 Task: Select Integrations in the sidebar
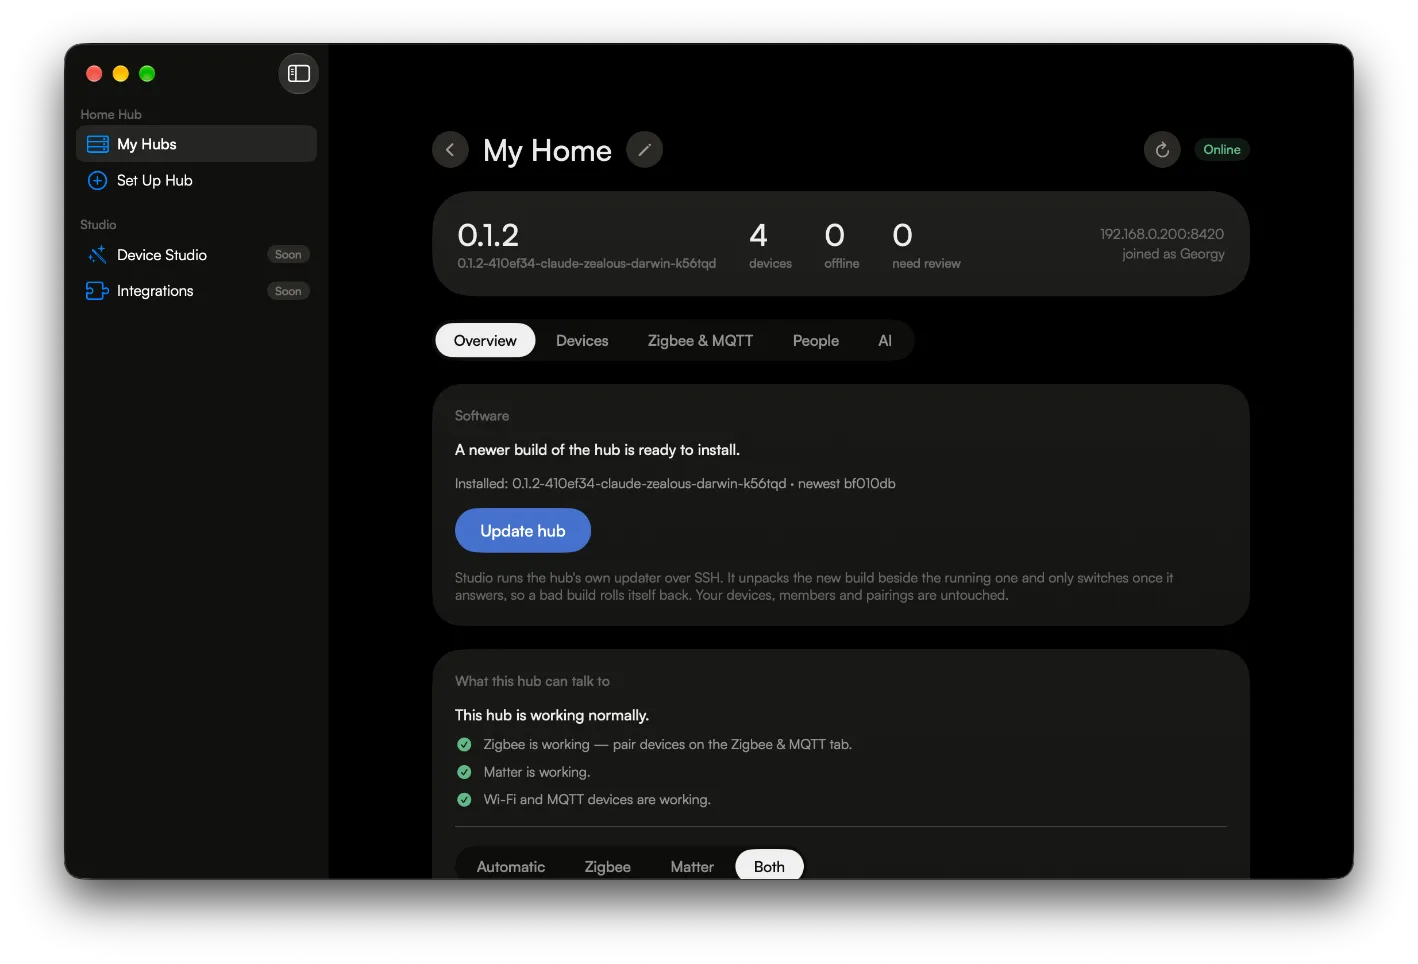(196, 291)
